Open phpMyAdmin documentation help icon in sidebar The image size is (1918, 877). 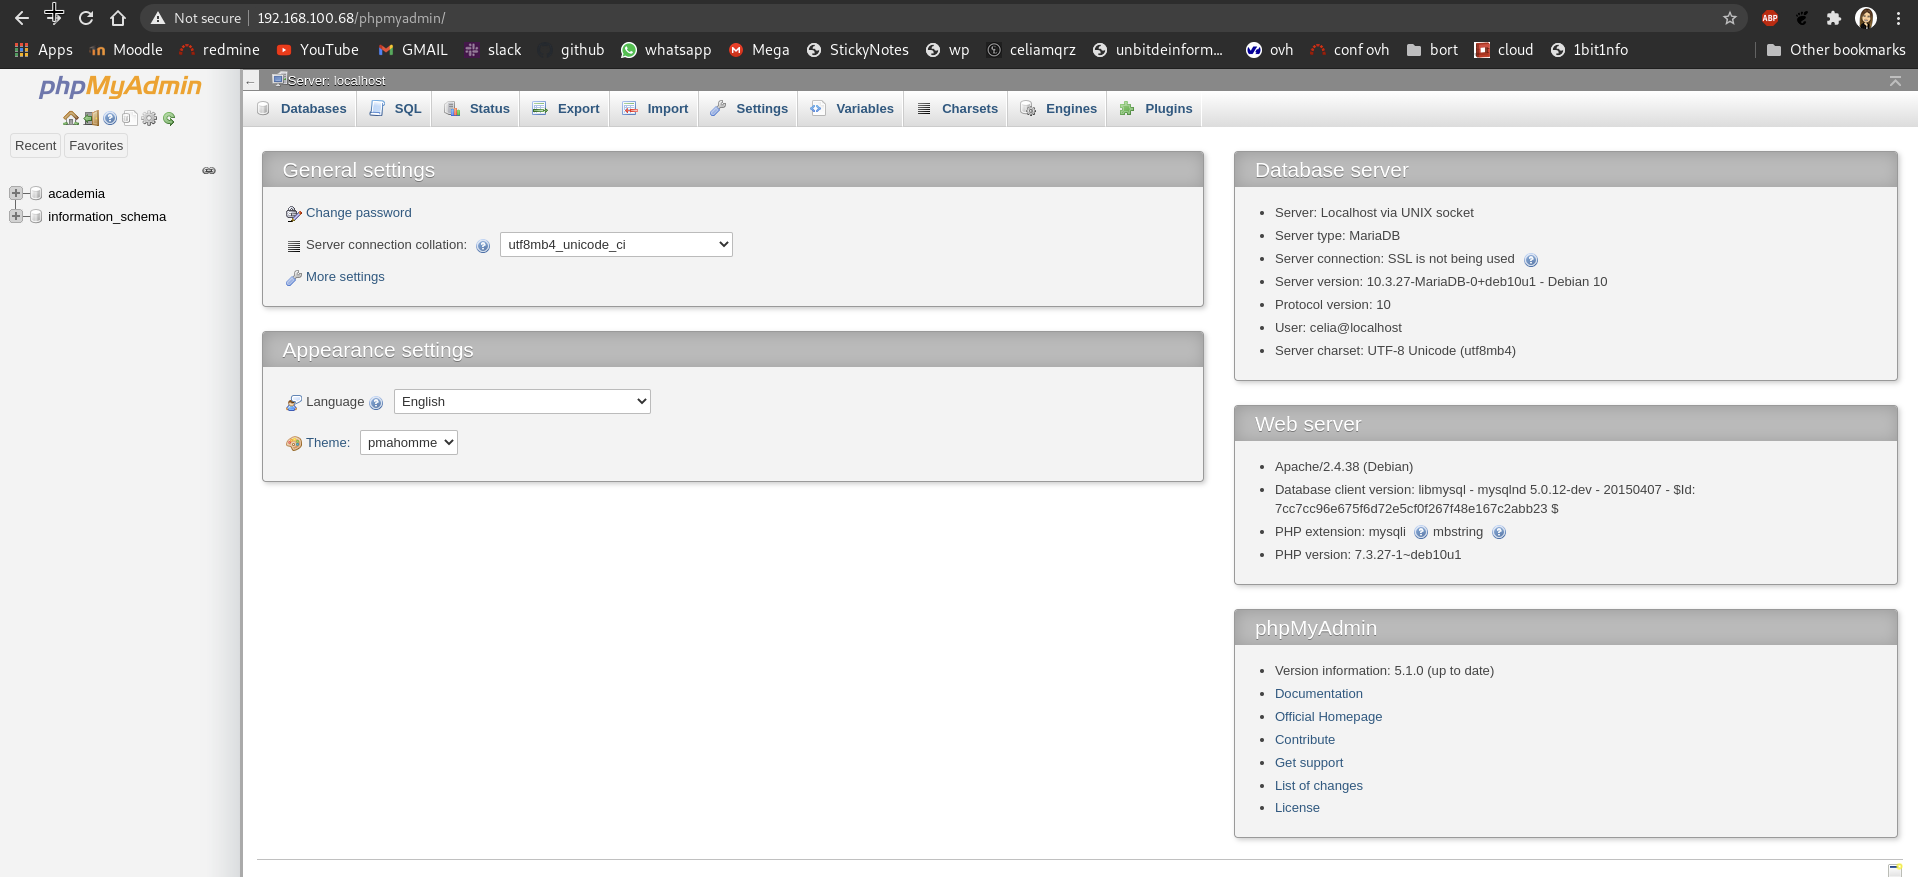[110, 118]
